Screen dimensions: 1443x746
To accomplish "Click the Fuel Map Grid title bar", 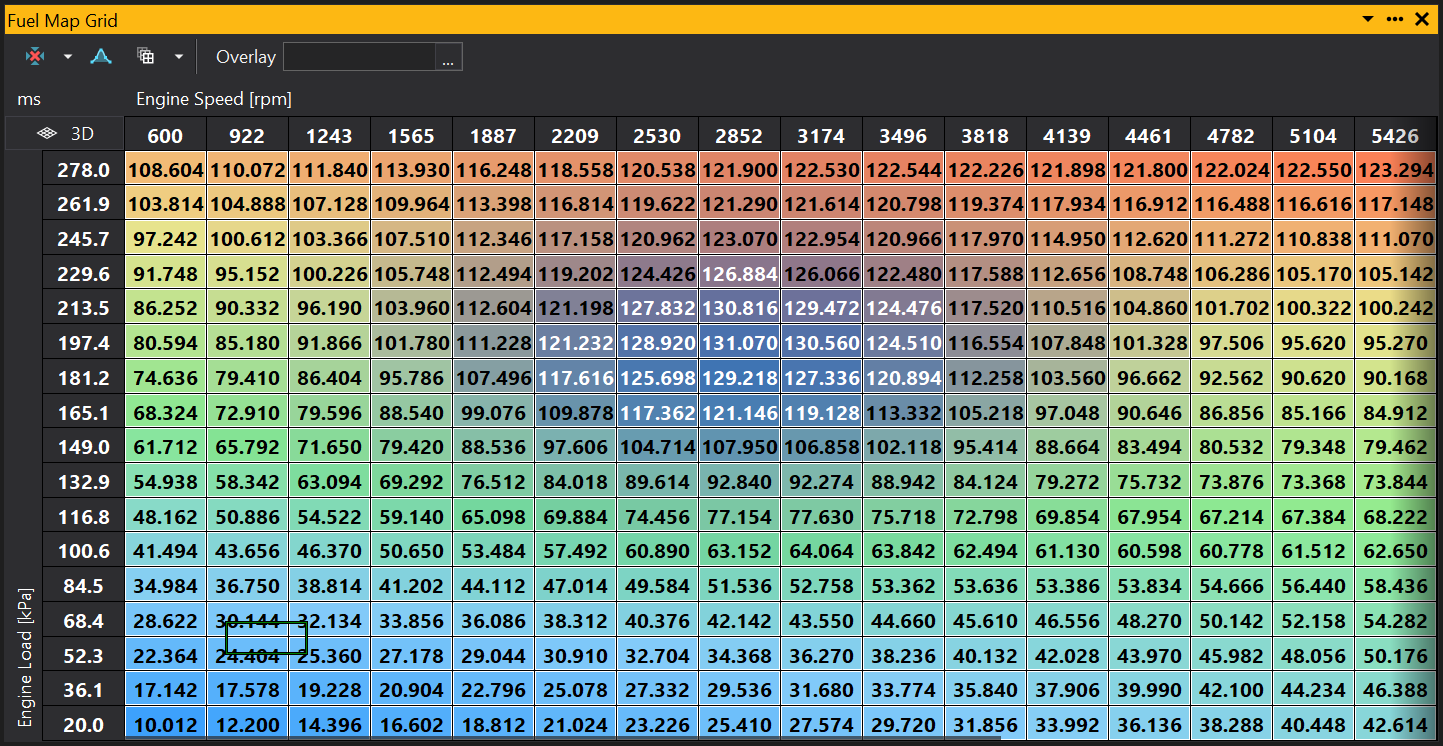I will (x=600, y=19).
